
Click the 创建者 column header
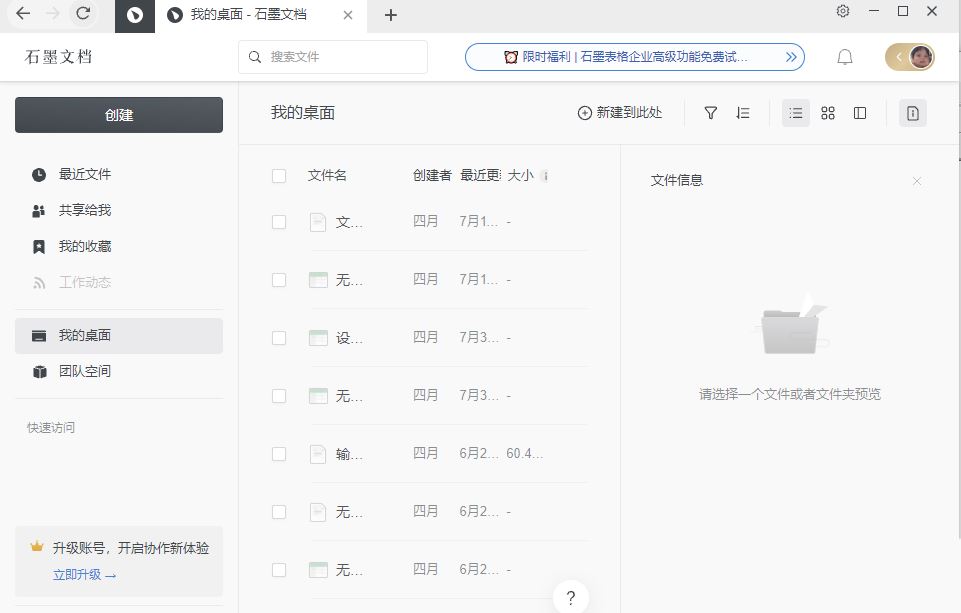pos(432,175)
